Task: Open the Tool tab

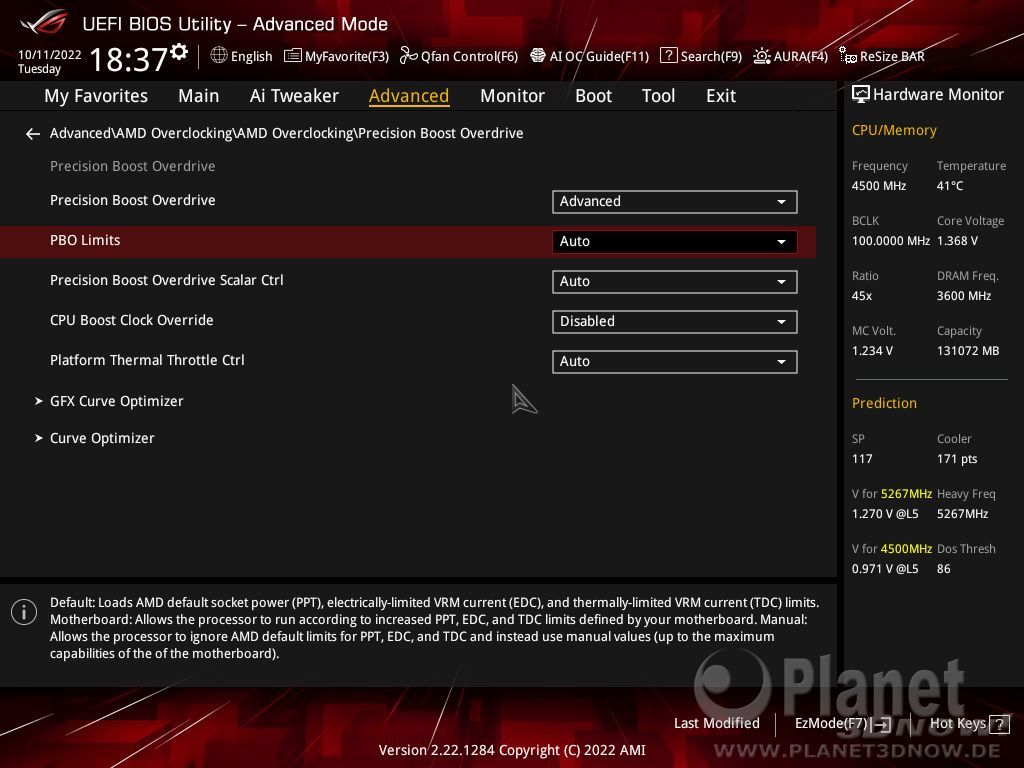Action: [658, 96]
